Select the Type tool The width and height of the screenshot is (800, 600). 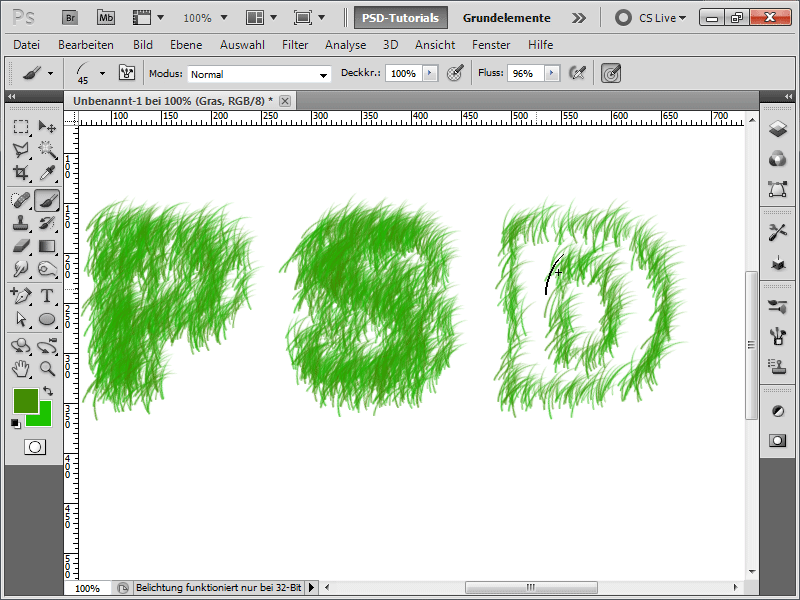pyautogui.click(x=47, y=296)
